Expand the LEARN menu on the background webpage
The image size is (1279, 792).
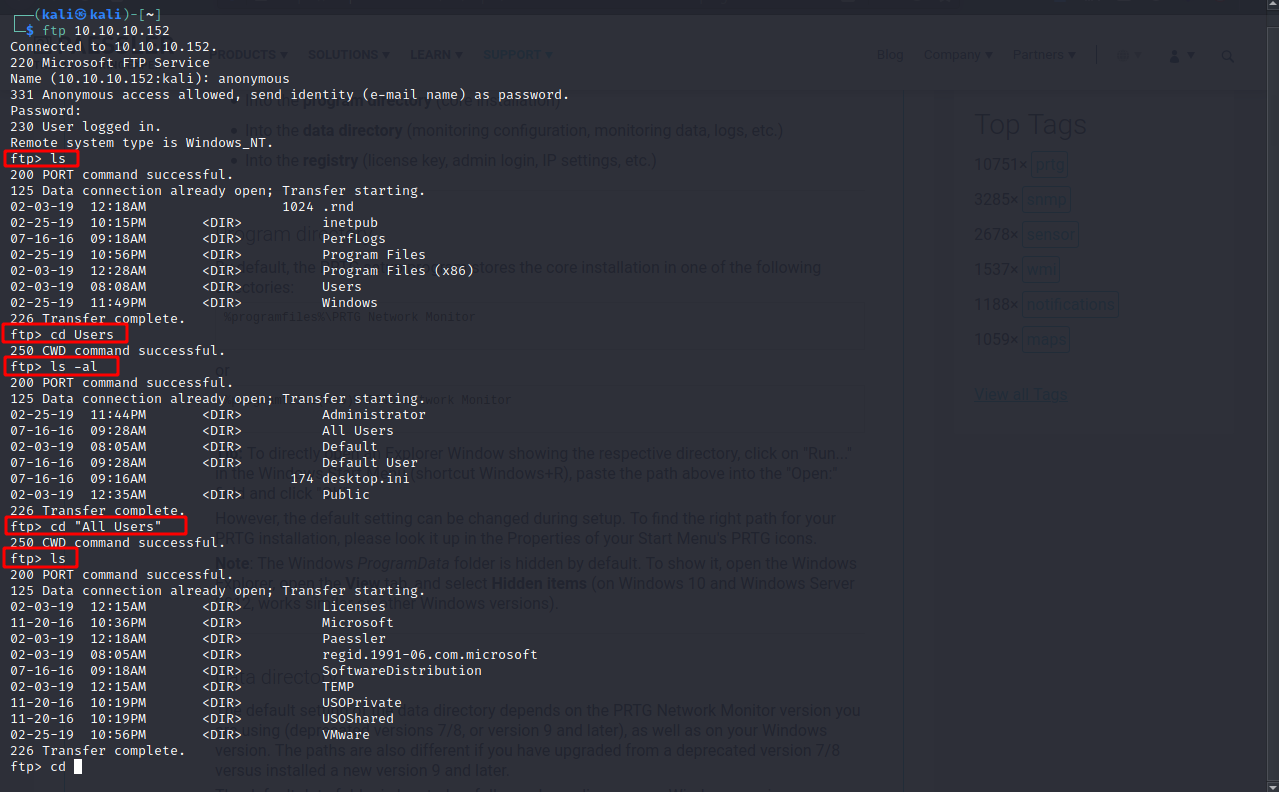click(x=436, y=55)
